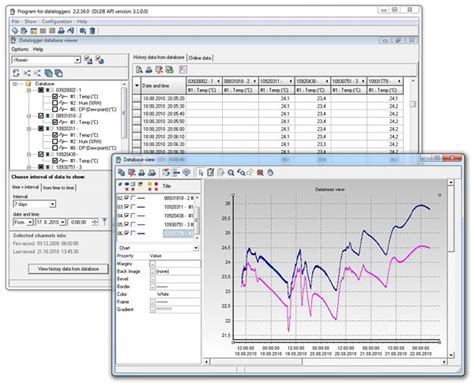Image resolution: width=474 pixels, height=386 pixels.
Task: Click the magenta line swatch of series 04
Action: point(141,216)
